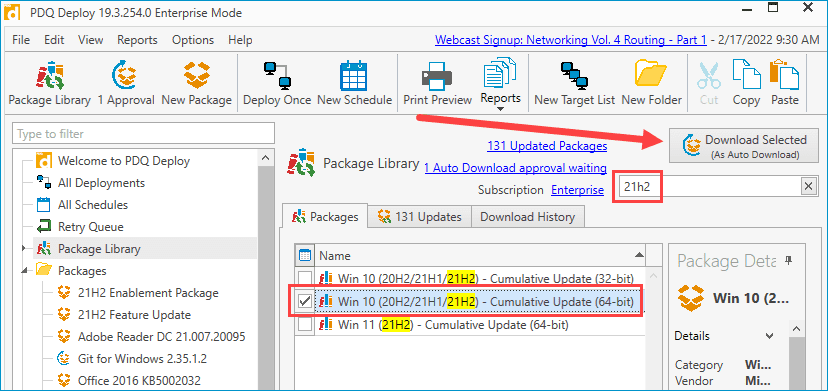Select Package Library in the tree
This screenshot has height=391, width=828.
(x=99, y=249)
